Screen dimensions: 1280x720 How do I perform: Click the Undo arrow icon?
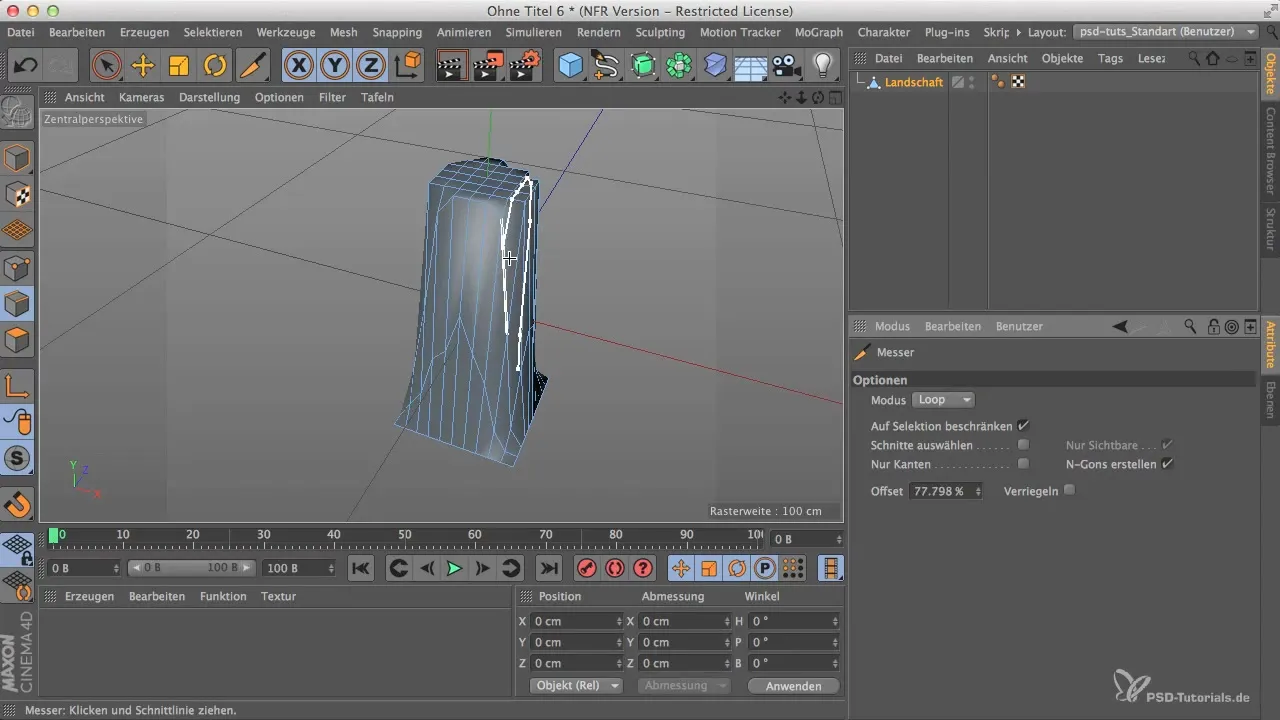click(26, 66)
